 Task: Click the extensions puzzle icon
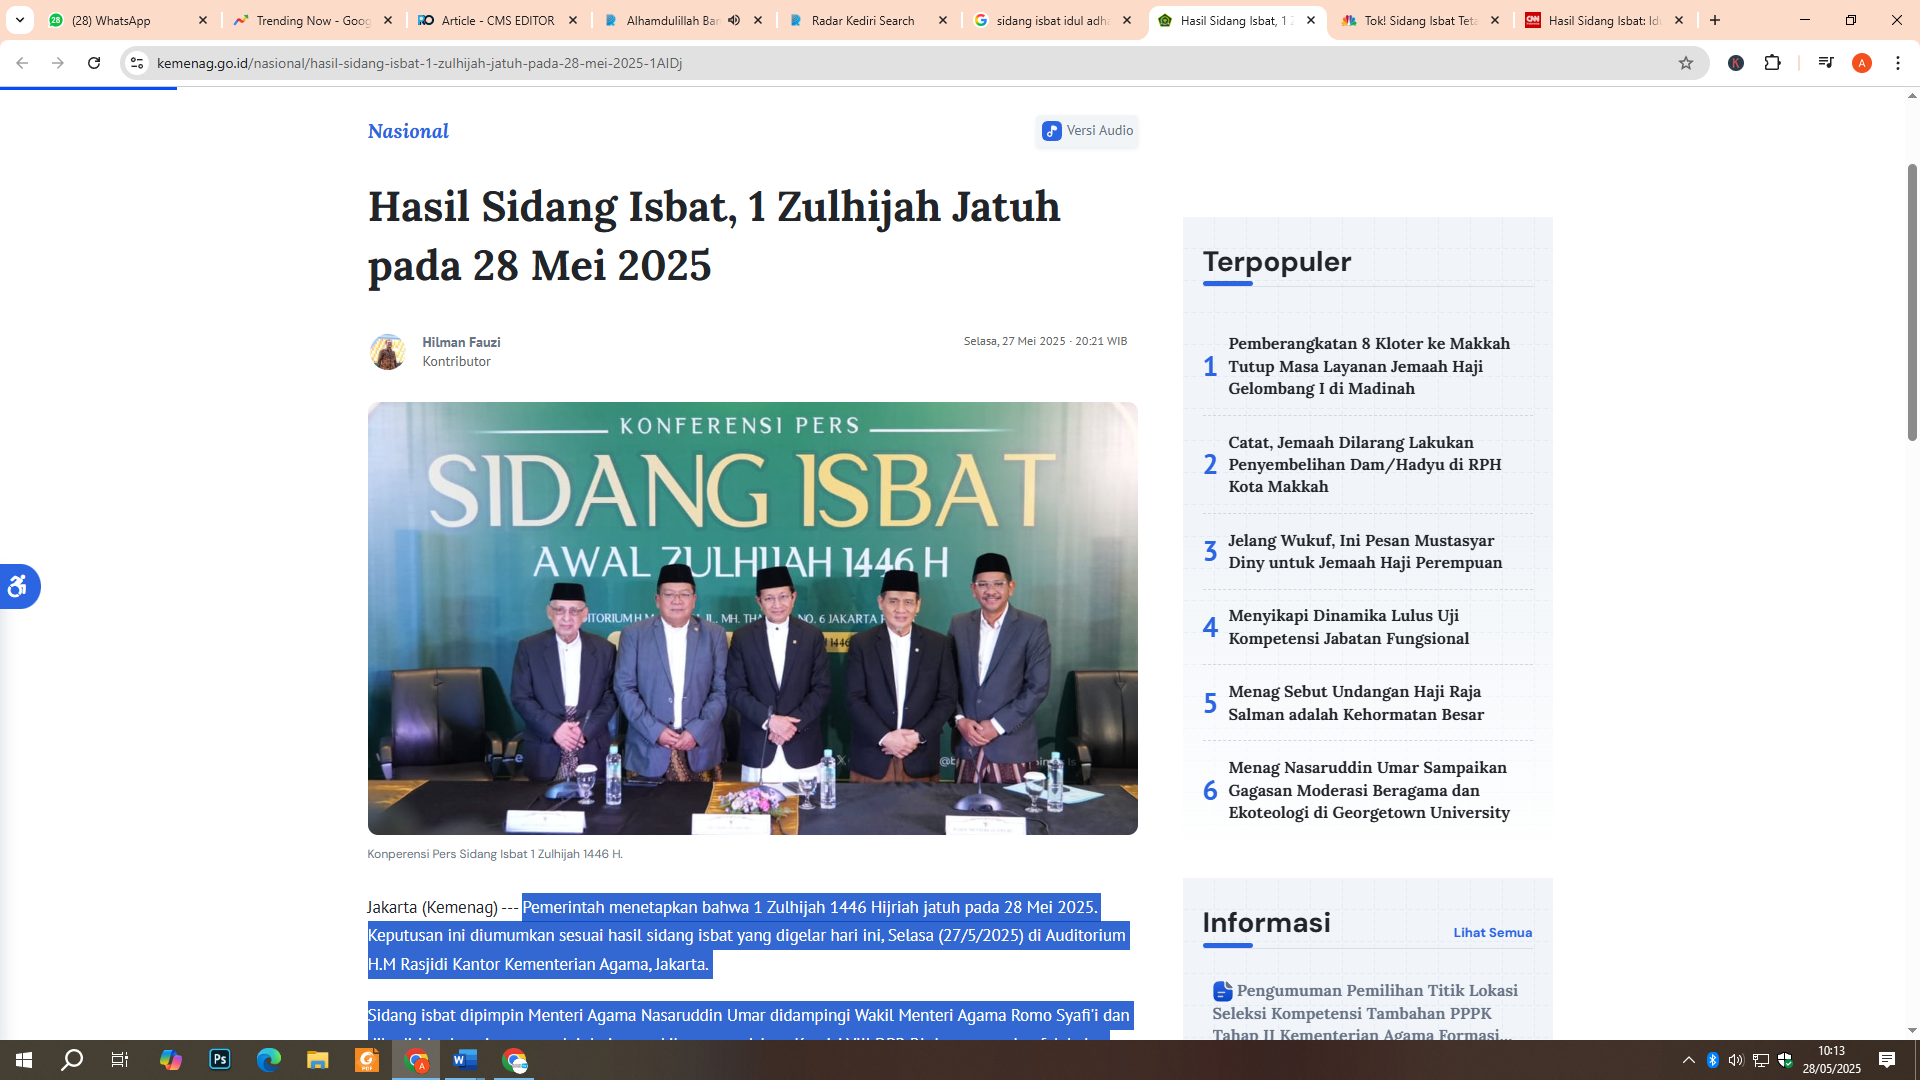point(1773,62)
